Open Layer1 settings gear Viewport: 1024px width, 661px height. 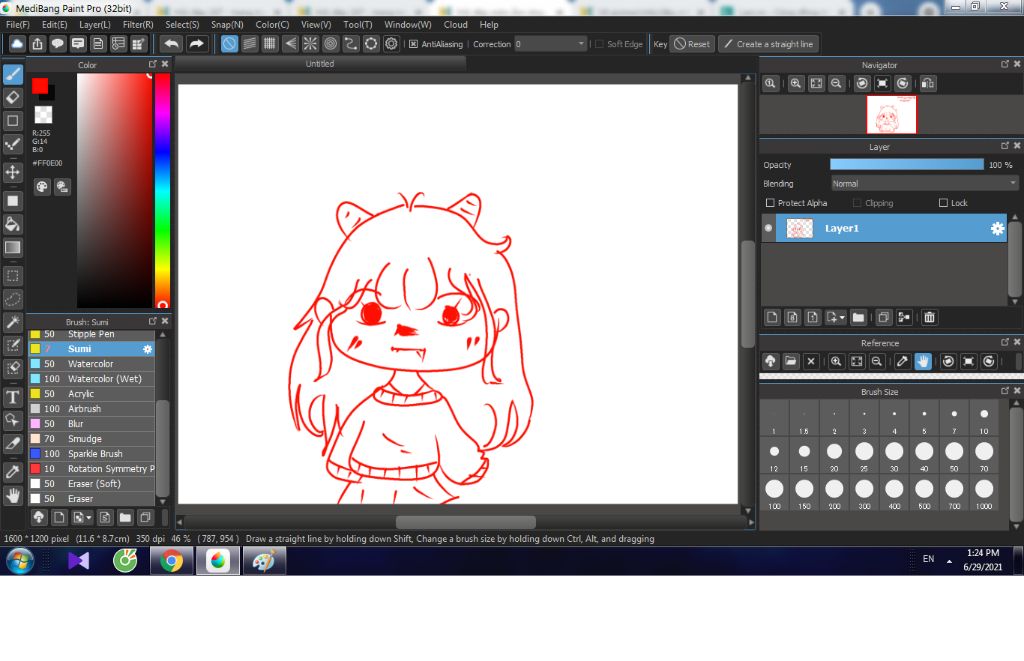pyautogui.click(x=997, y=229)
